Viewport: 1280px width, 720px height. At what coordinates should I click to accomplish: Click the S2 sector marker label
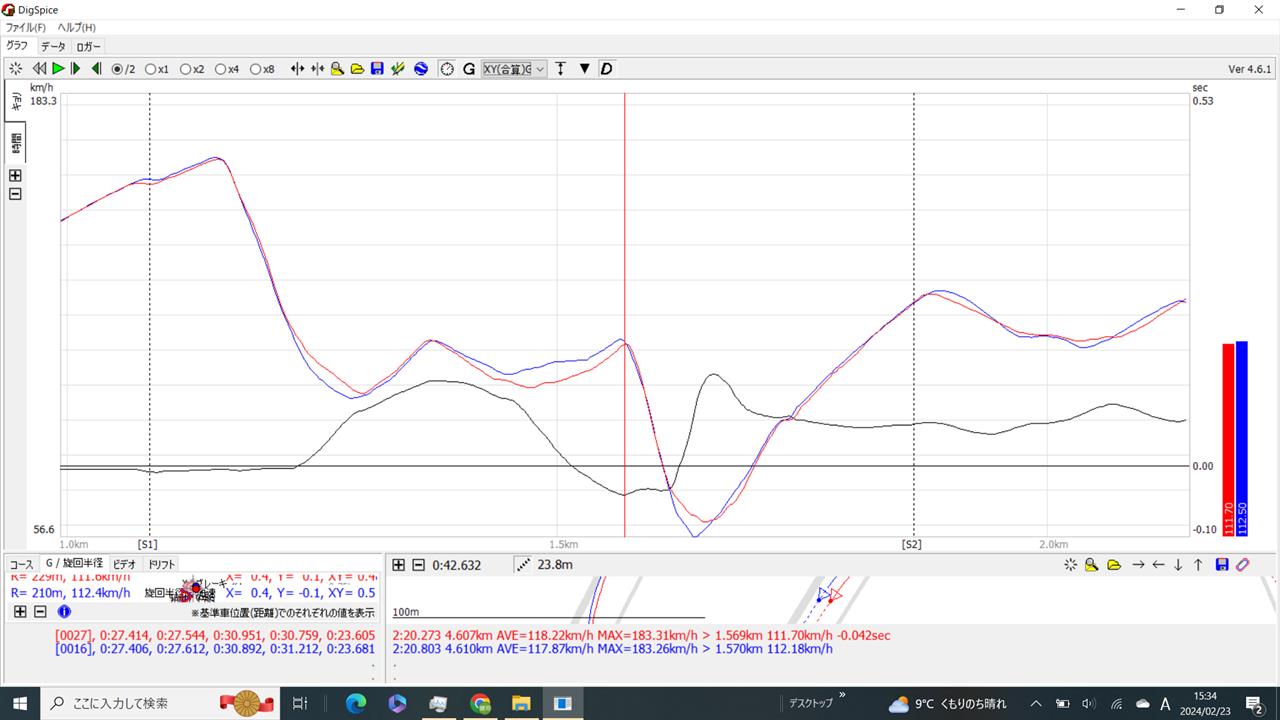click(911, 545)
